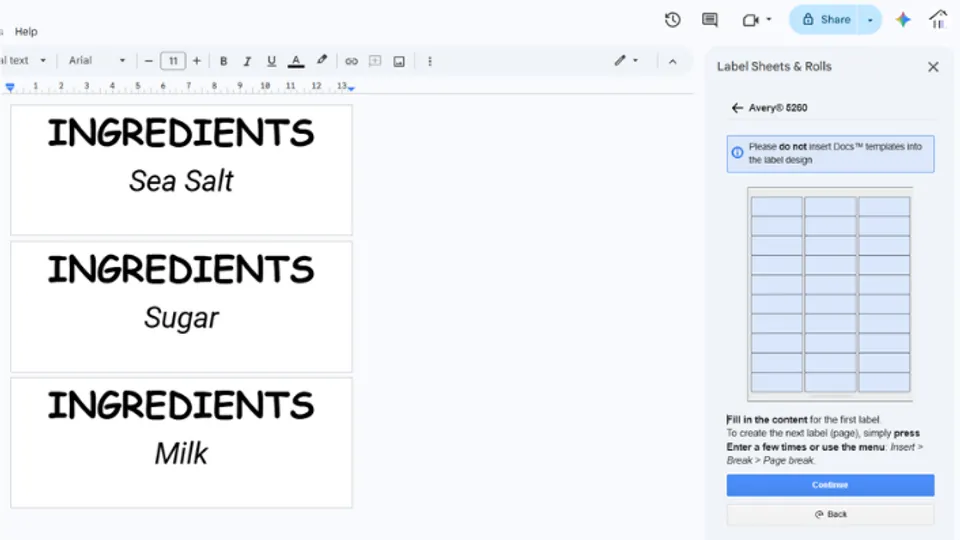The height and width of the screenshot is (540, 960).
Task: Open the more toolbar options dots
Action: tap(430, 61)
